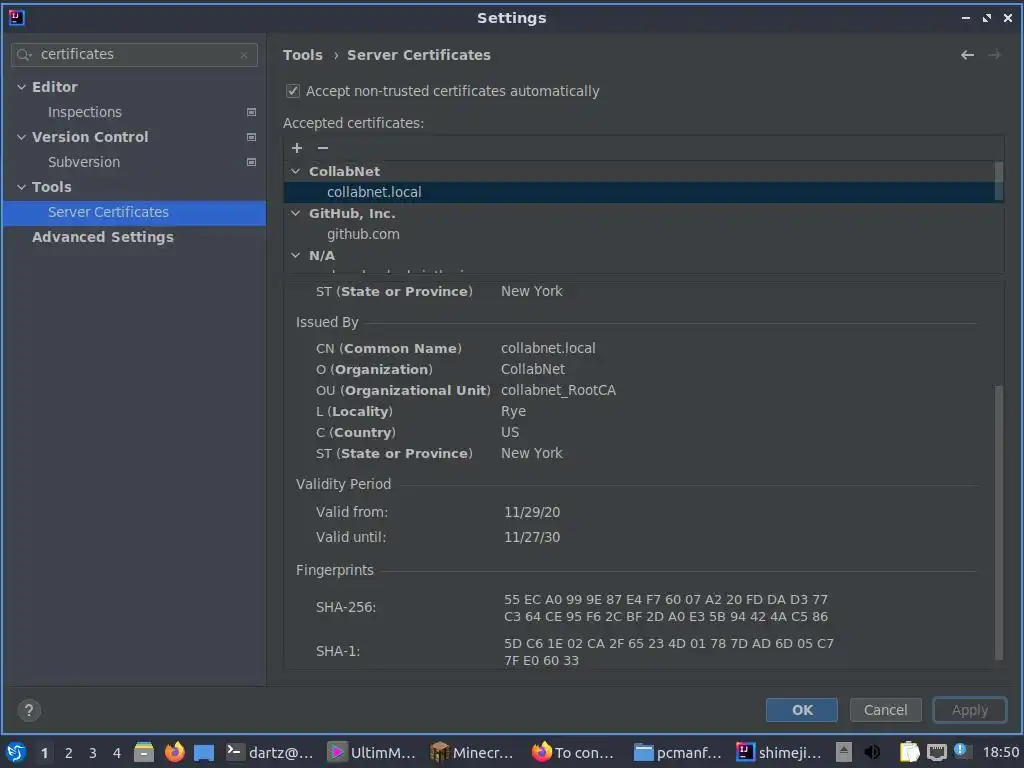Click the SHA-1 fingerprint value
The height and width of the screenshot is (768, 1024).
[x=669, y=652]
